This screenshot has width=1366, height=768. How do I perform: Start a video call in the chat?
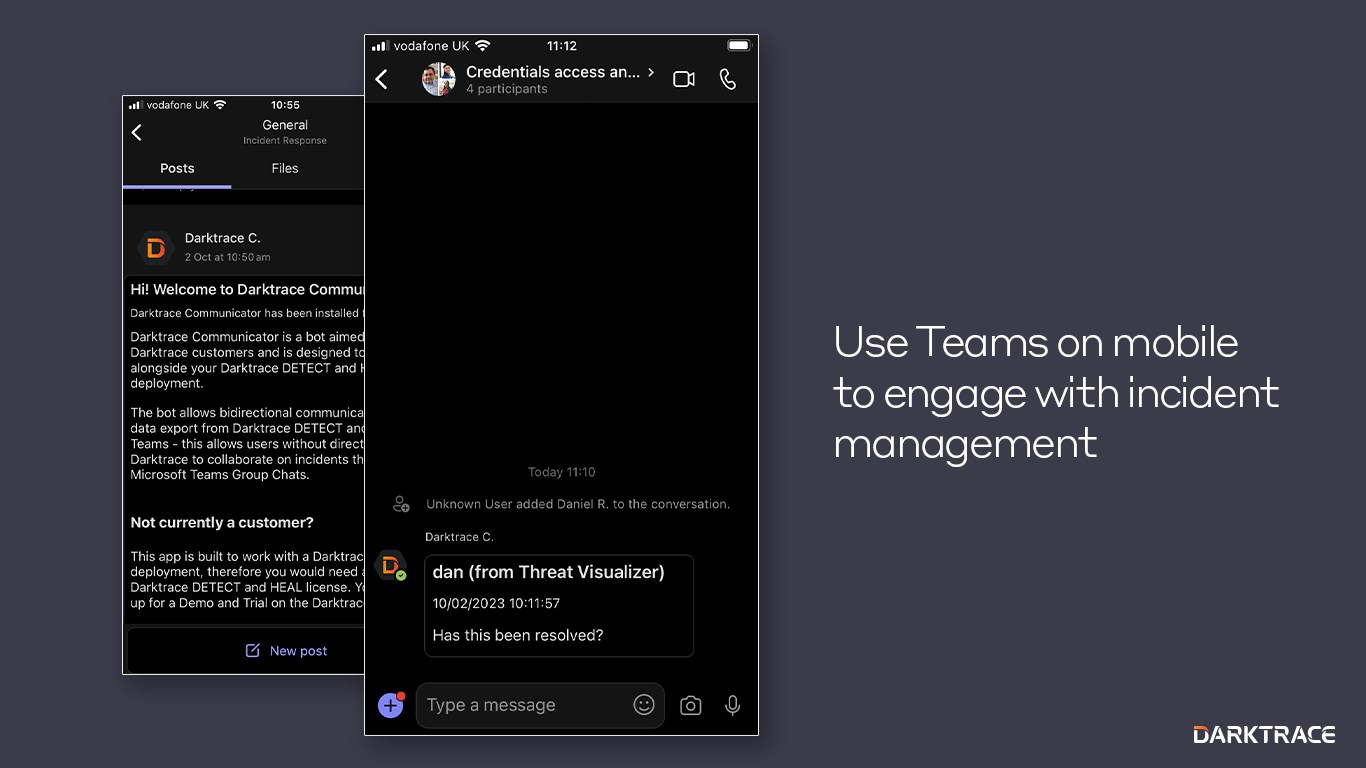tap(684, 79)
